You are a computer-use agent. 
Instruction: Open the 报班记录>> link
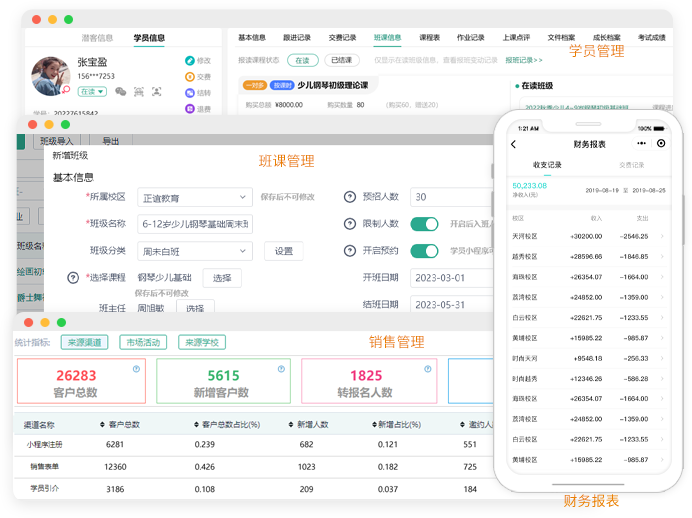(x=524, y=60)
